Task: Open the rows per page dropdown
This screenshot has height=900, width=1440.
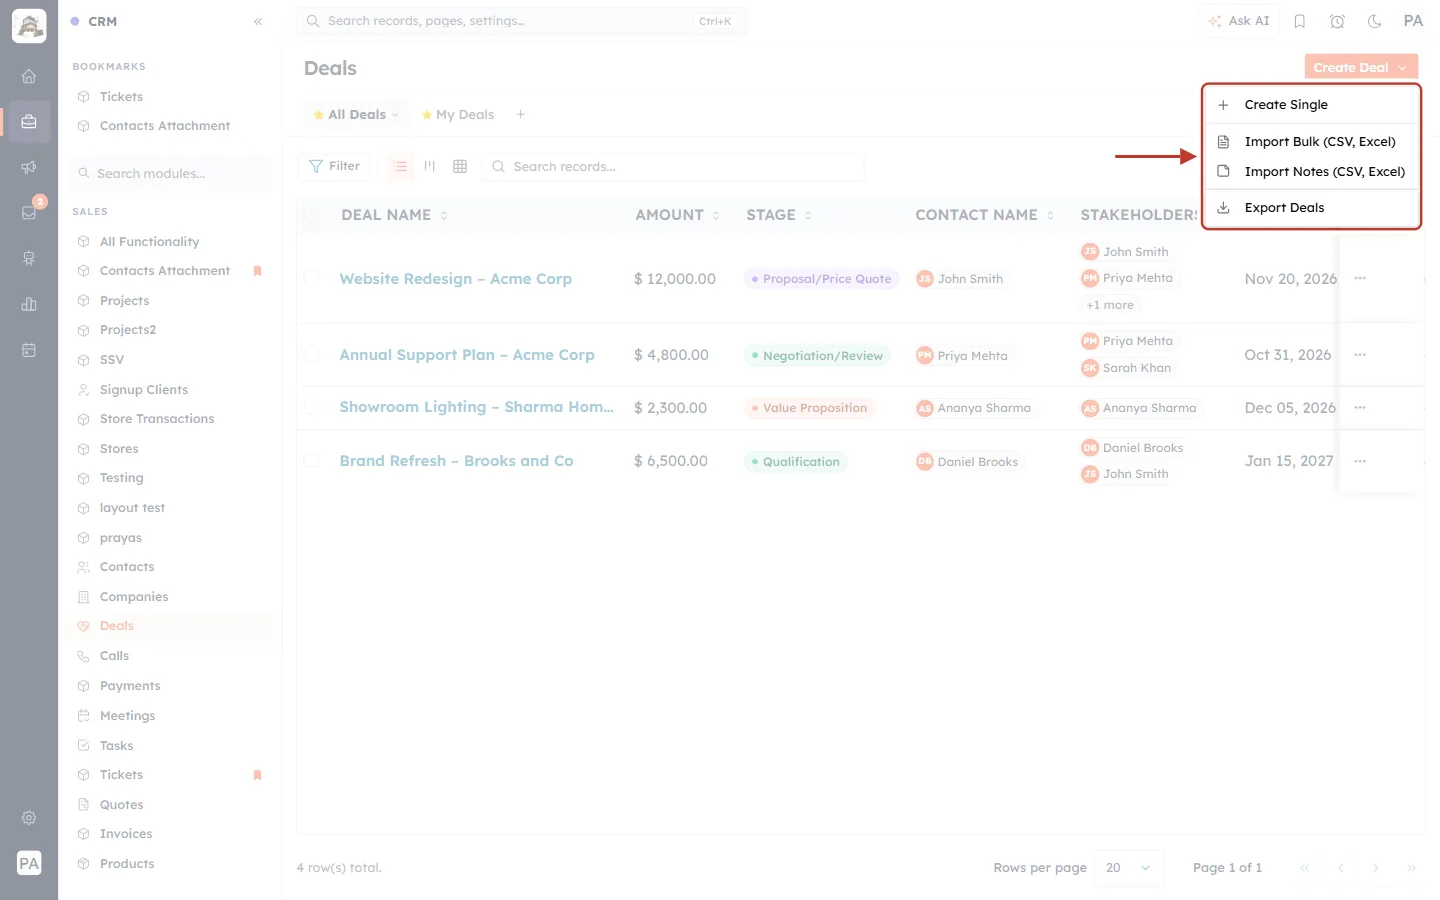Action: [1129, 867]
